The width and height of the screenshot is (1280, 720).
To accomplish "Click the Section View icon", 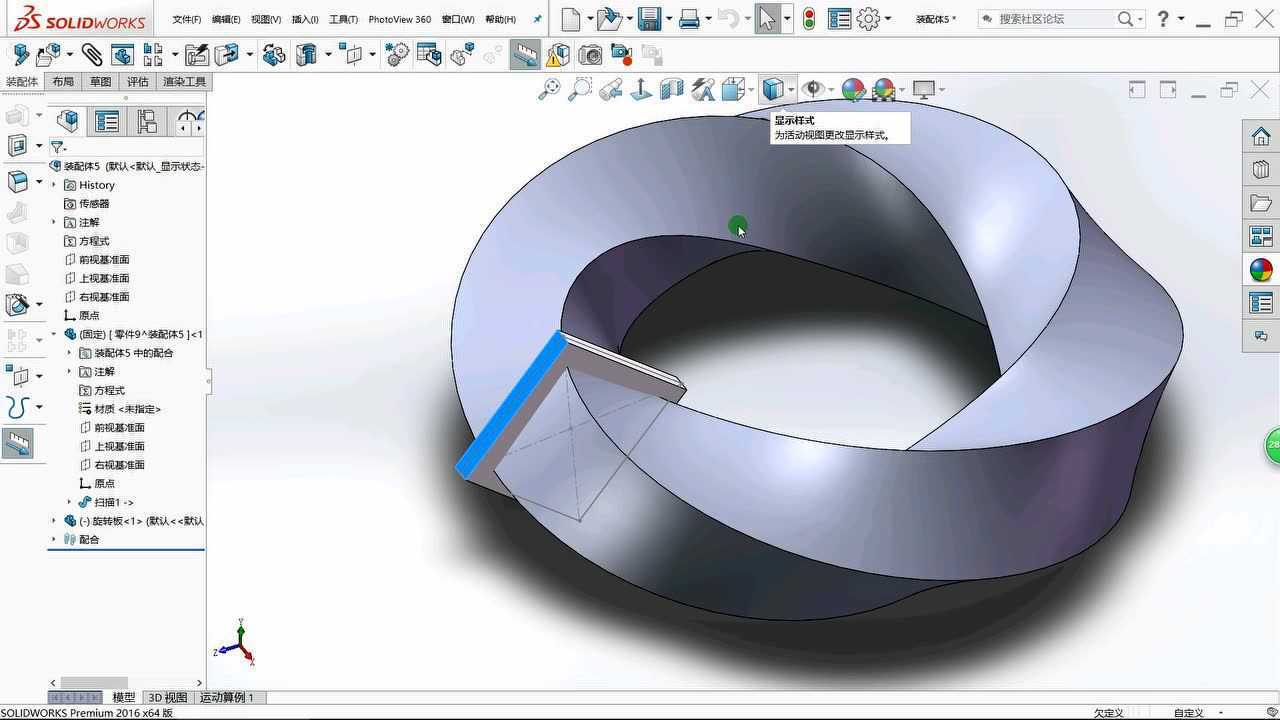I will tap(672, 90).
